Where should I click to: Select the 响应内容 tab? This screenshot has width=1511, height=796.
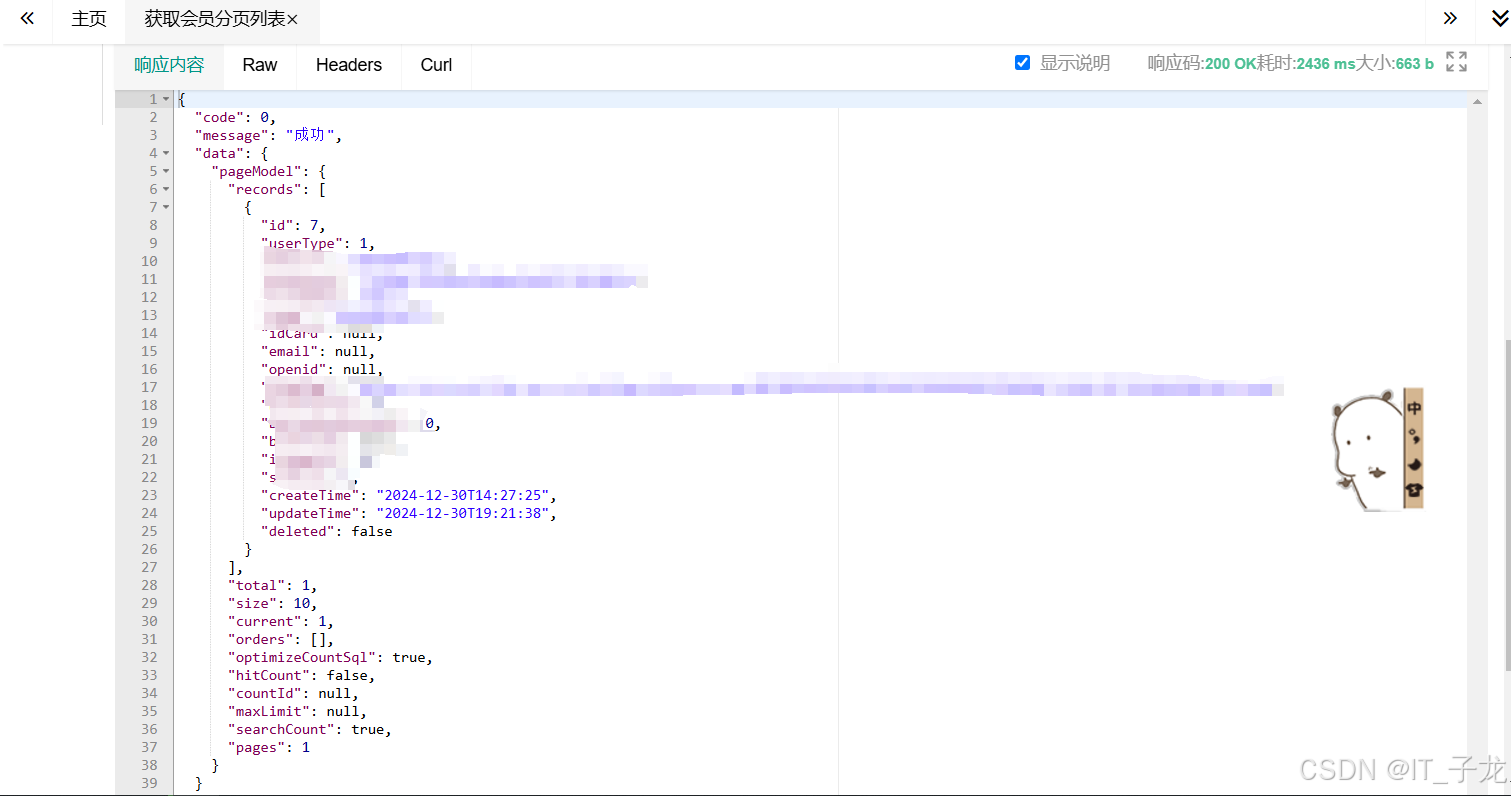click(167, 65)
